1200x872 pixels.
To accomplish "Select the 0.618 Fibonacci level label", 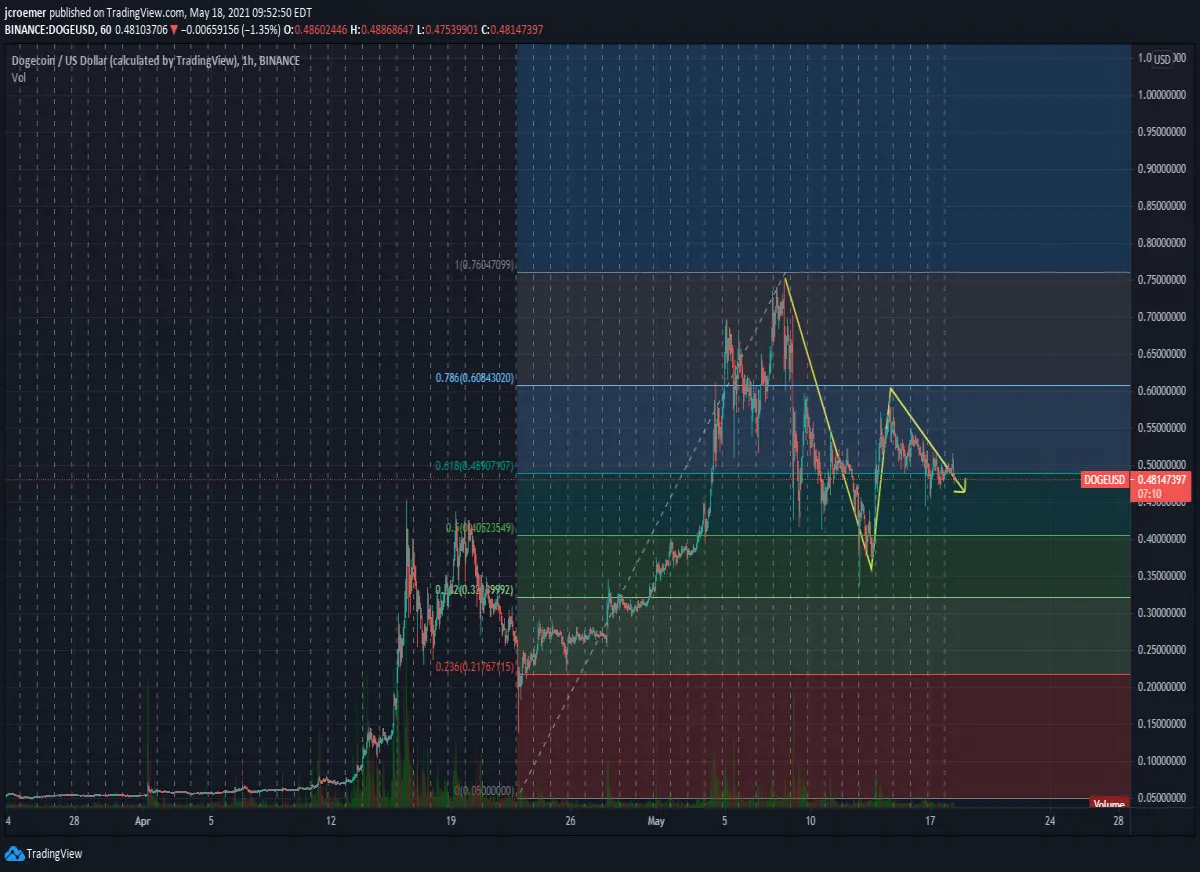I will tap(475, 466).
